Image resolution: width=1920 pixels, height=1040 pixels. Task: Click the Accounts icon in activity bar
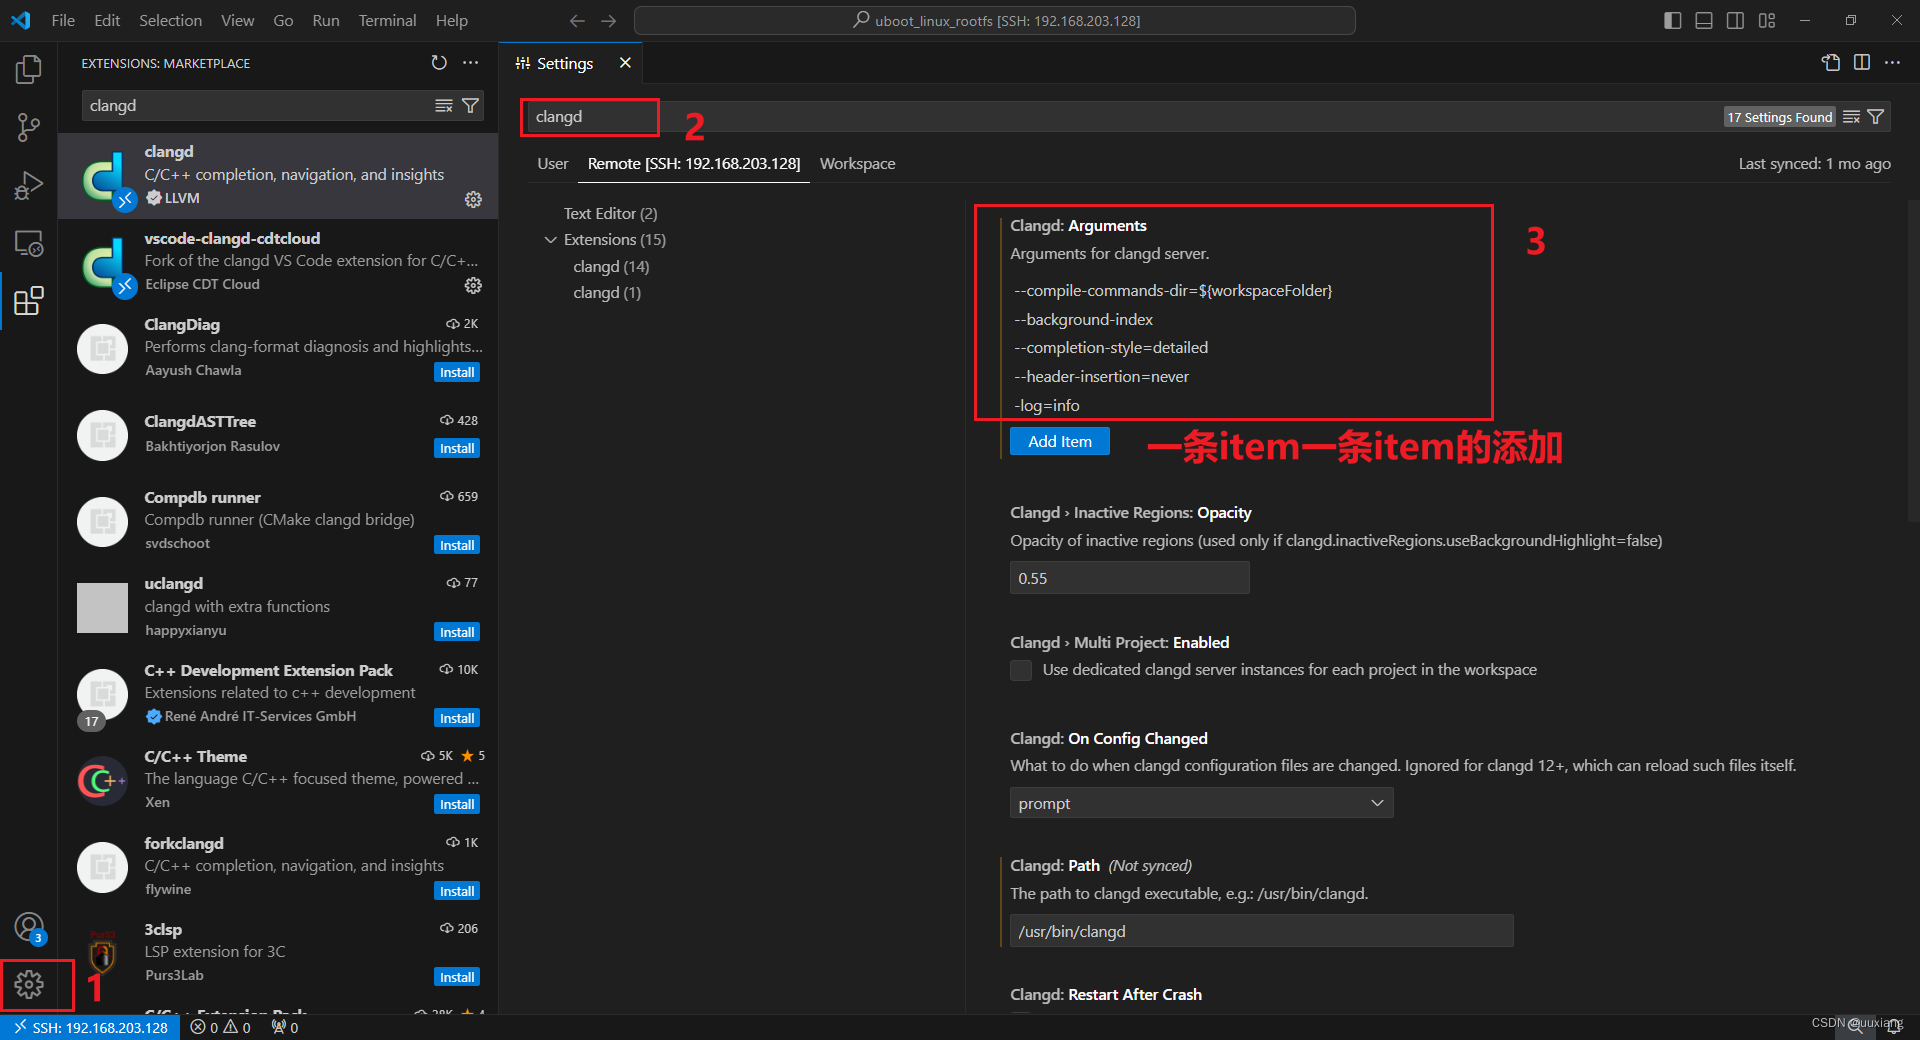click(29, 927)
